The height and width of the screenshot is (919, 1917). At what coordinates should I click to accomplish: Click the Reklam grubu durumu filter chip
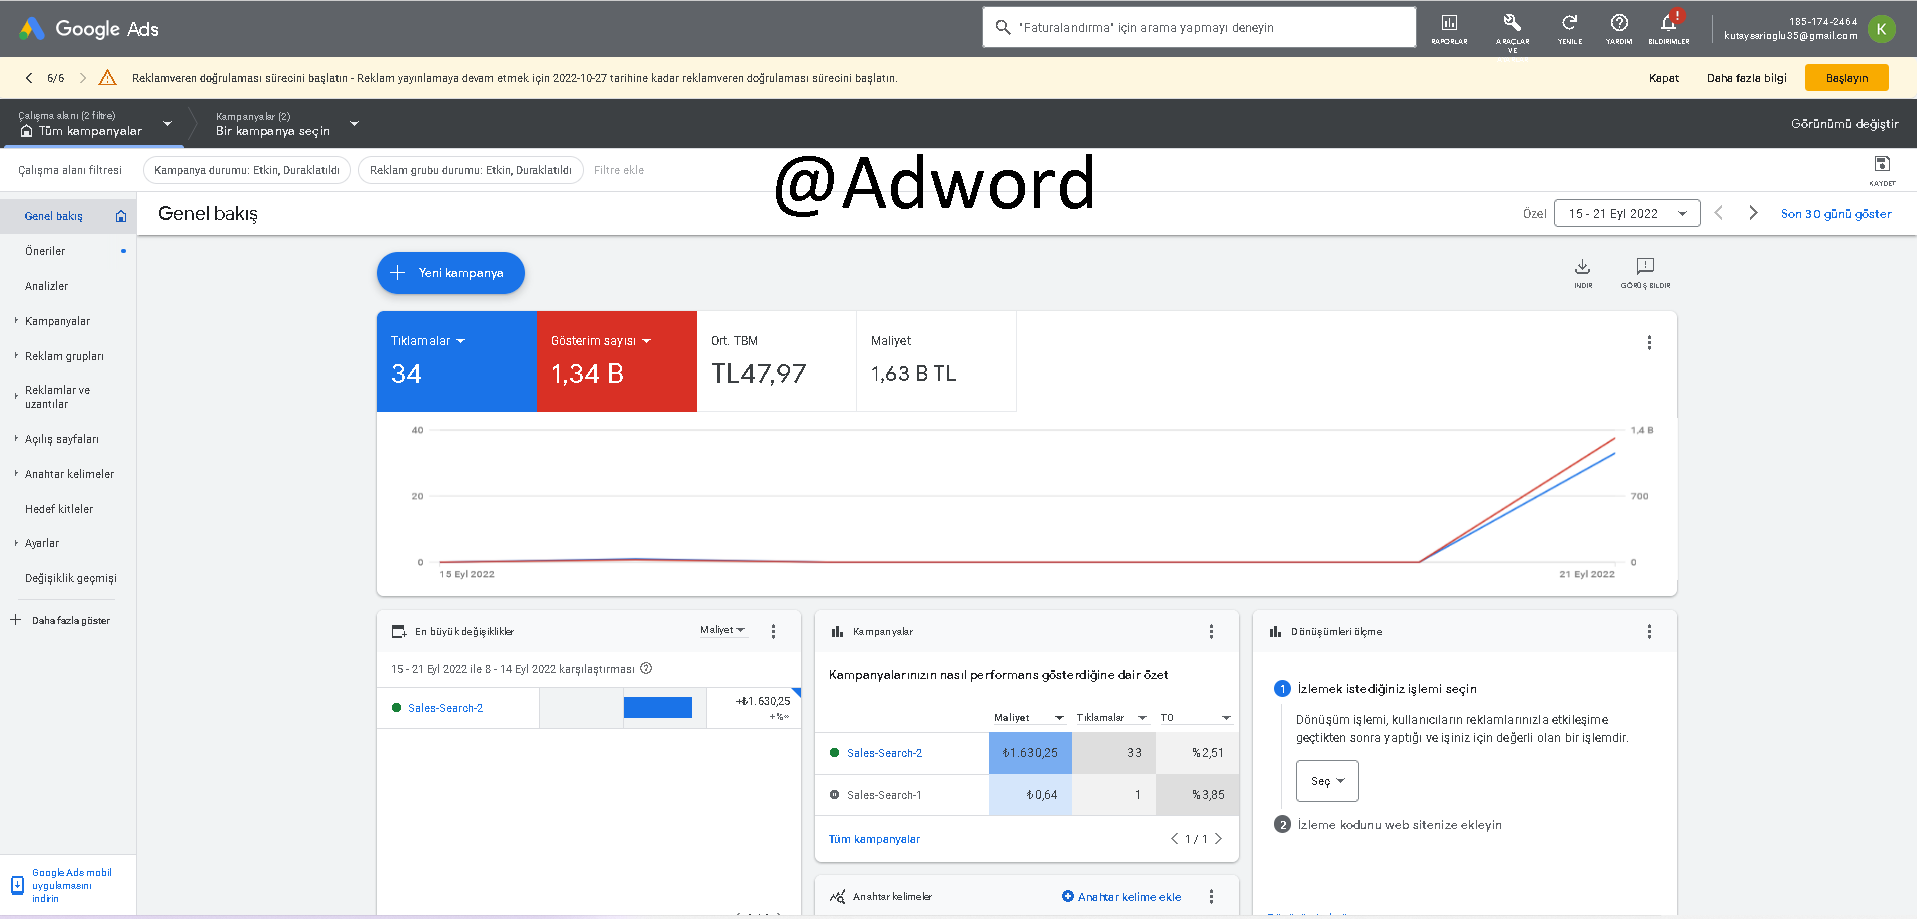471,170
